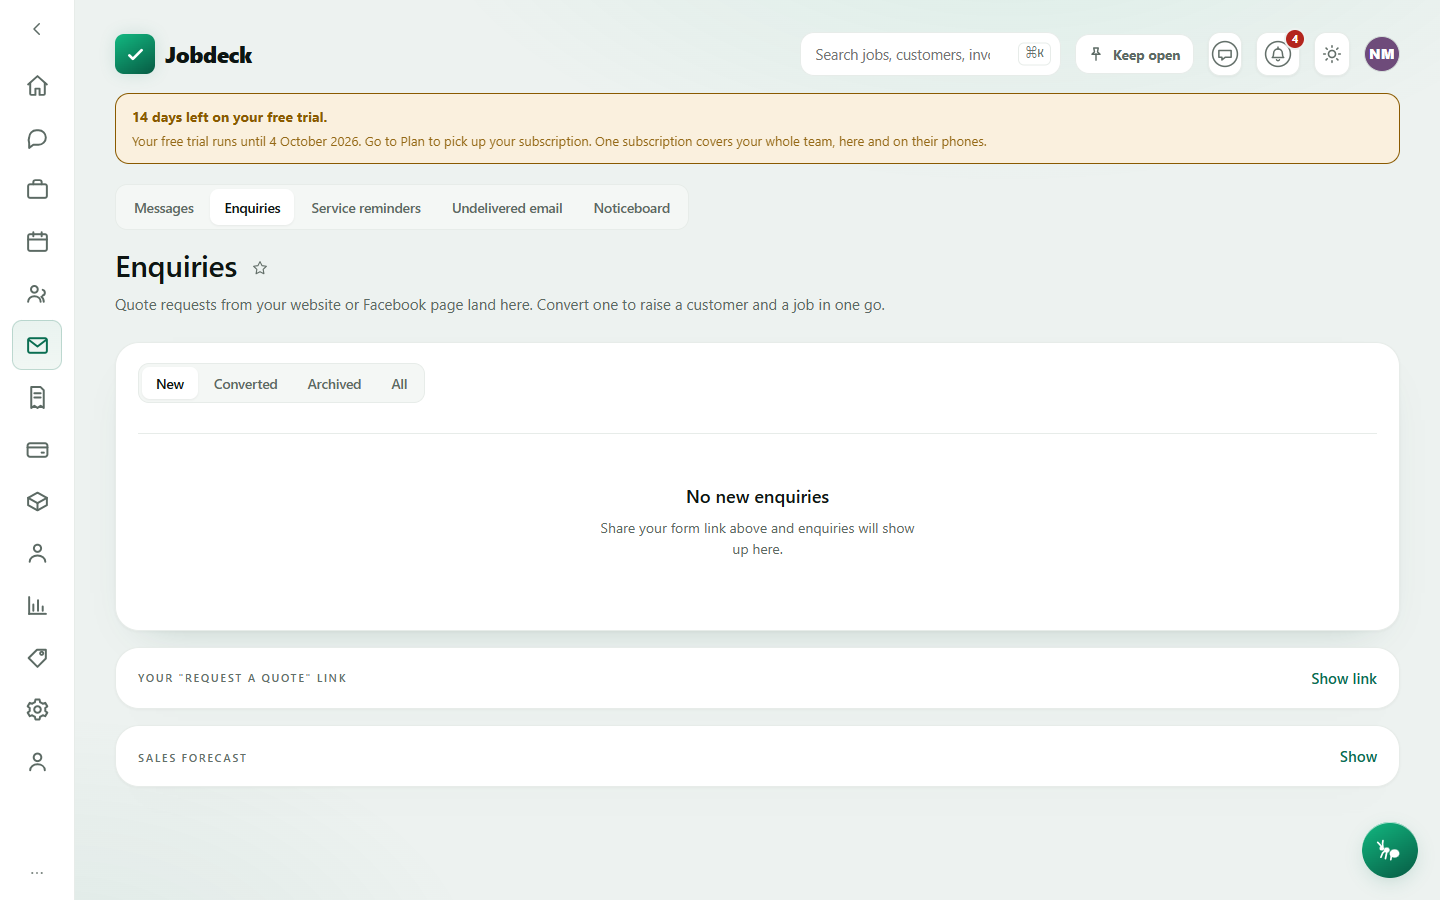Select the New enquiries filter

point(170,384)
